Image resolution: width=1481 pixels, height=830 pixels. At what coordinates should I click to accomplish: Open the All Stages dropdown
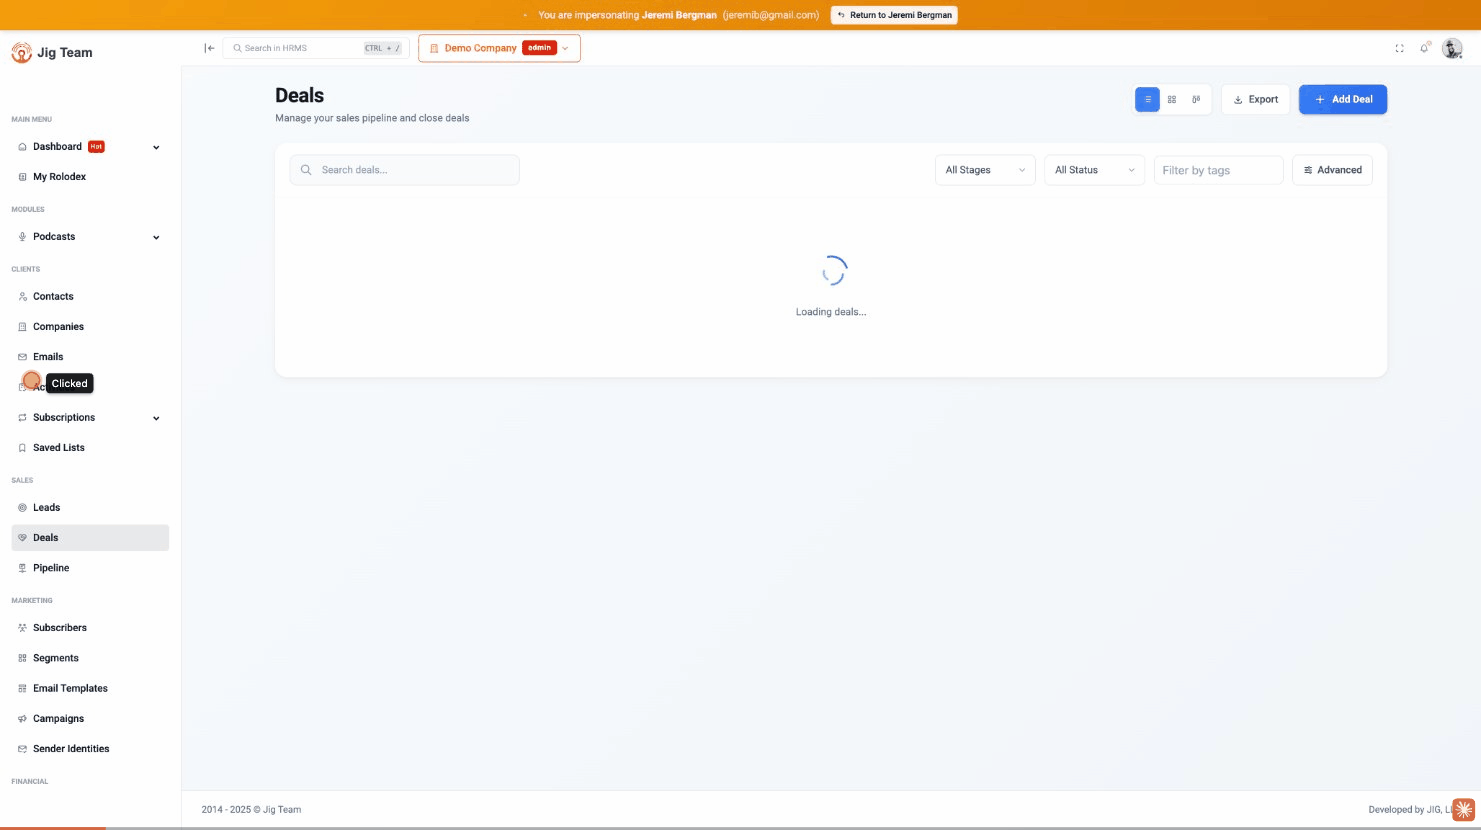click(984, 169)
